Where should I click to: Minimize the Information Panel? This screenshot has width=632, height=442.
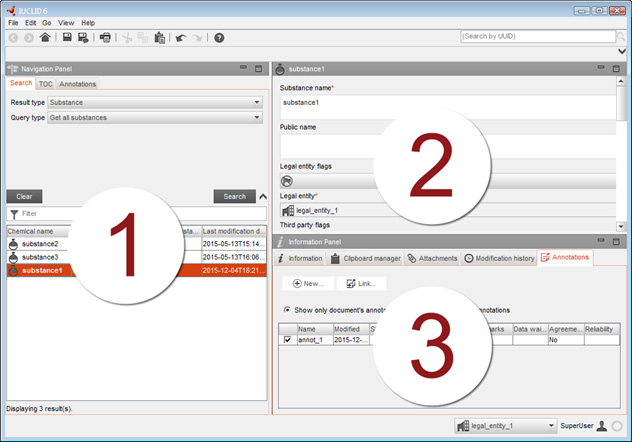point(601,241)
